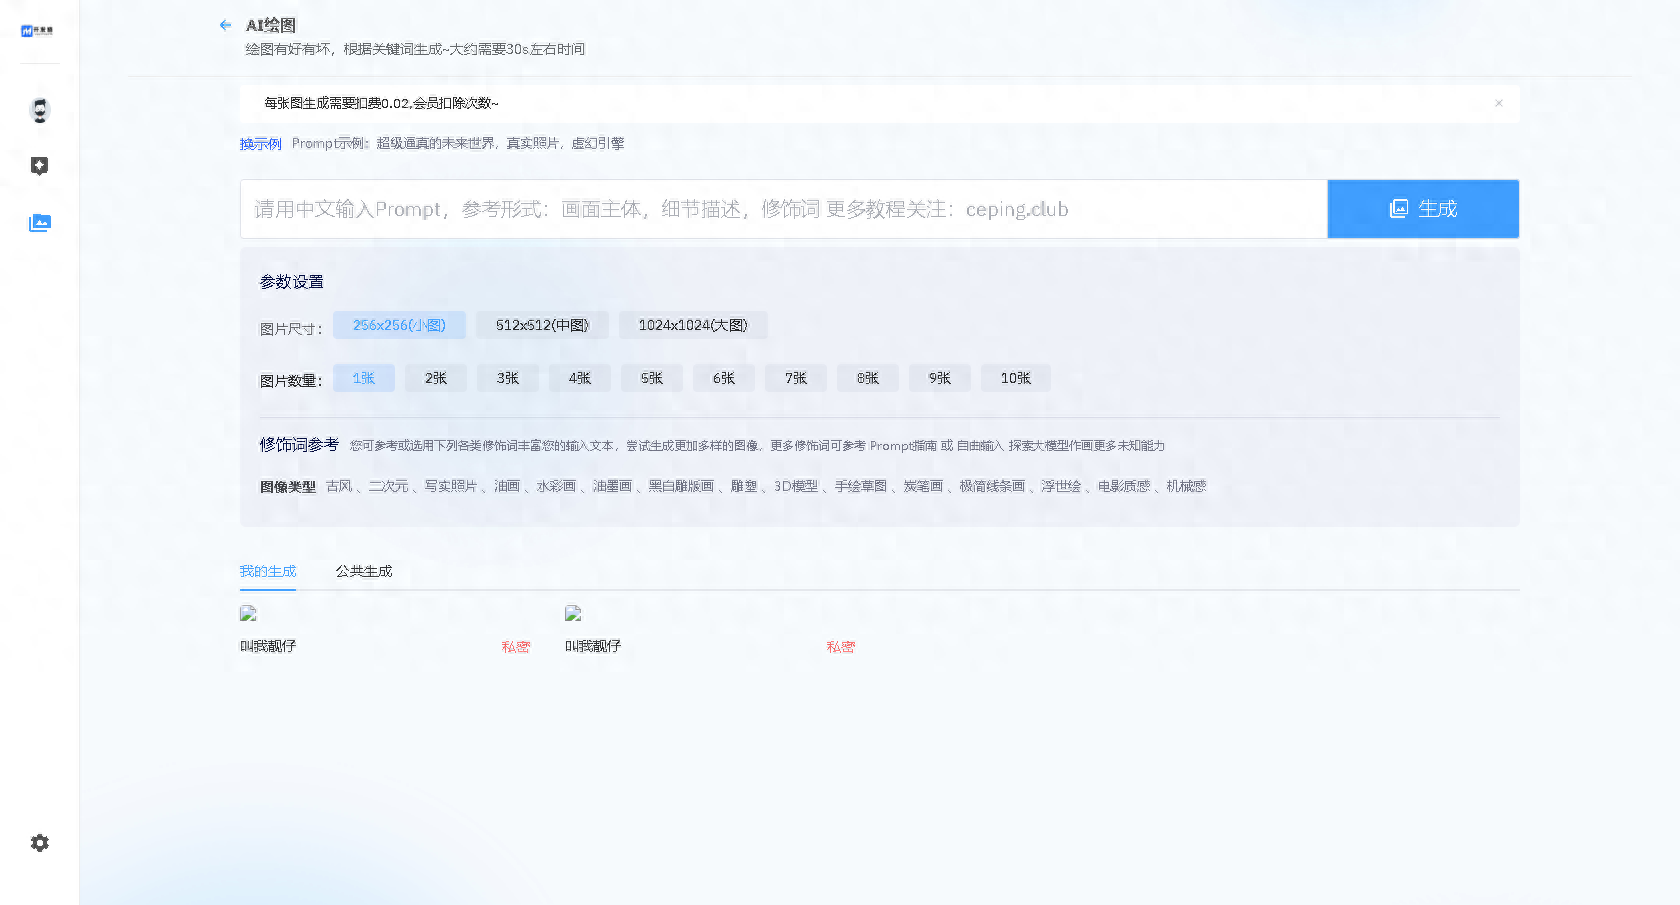Click 油墨画 style keyword
The image size is (1680, 905).
pyautogui.click(x=612, y=486)
